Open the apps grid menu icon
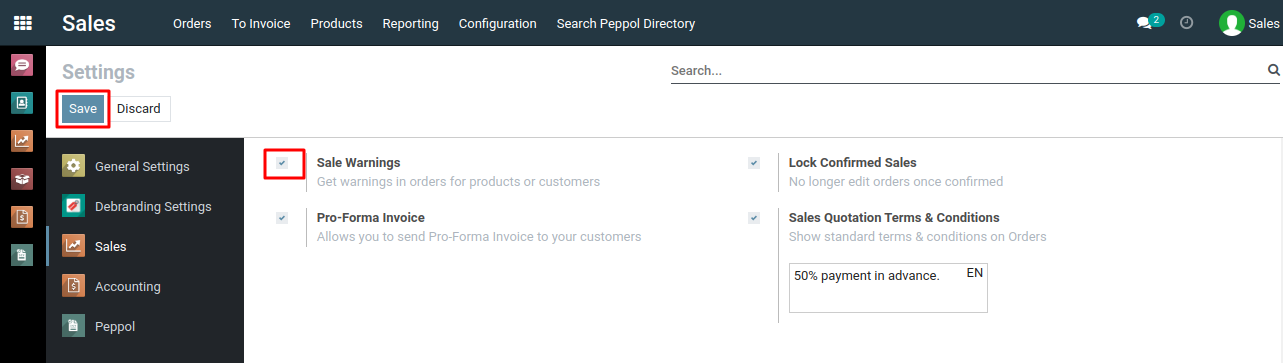This screenshot has width=1283, height=363. tap(22, 23)
